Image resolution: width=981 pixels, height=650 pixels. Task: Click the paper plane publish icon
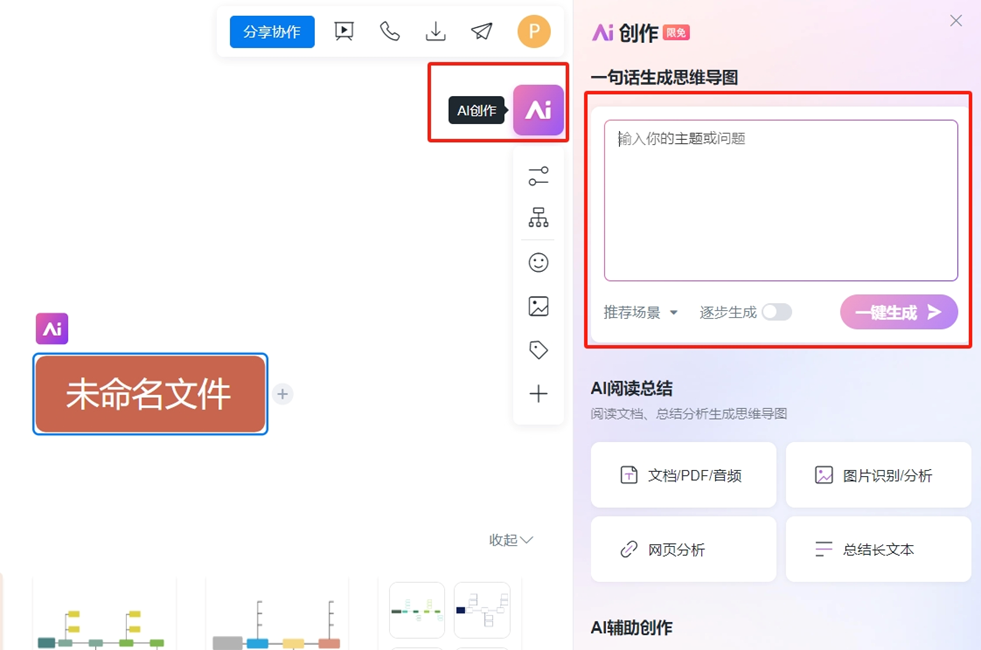pos(482,32)
